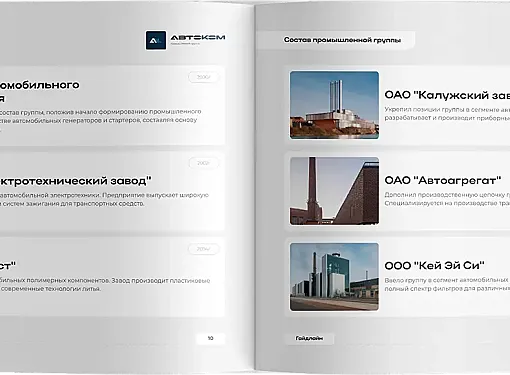Click the description starting with 'Укрепил позиции группы'

tap(447, 114)
